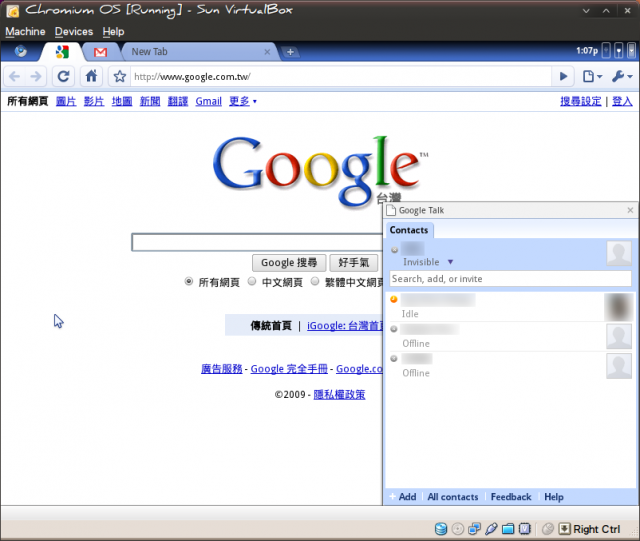Open a new tab with plus button
The width and height of the screenshot is (640, 541).
[290, 52]
